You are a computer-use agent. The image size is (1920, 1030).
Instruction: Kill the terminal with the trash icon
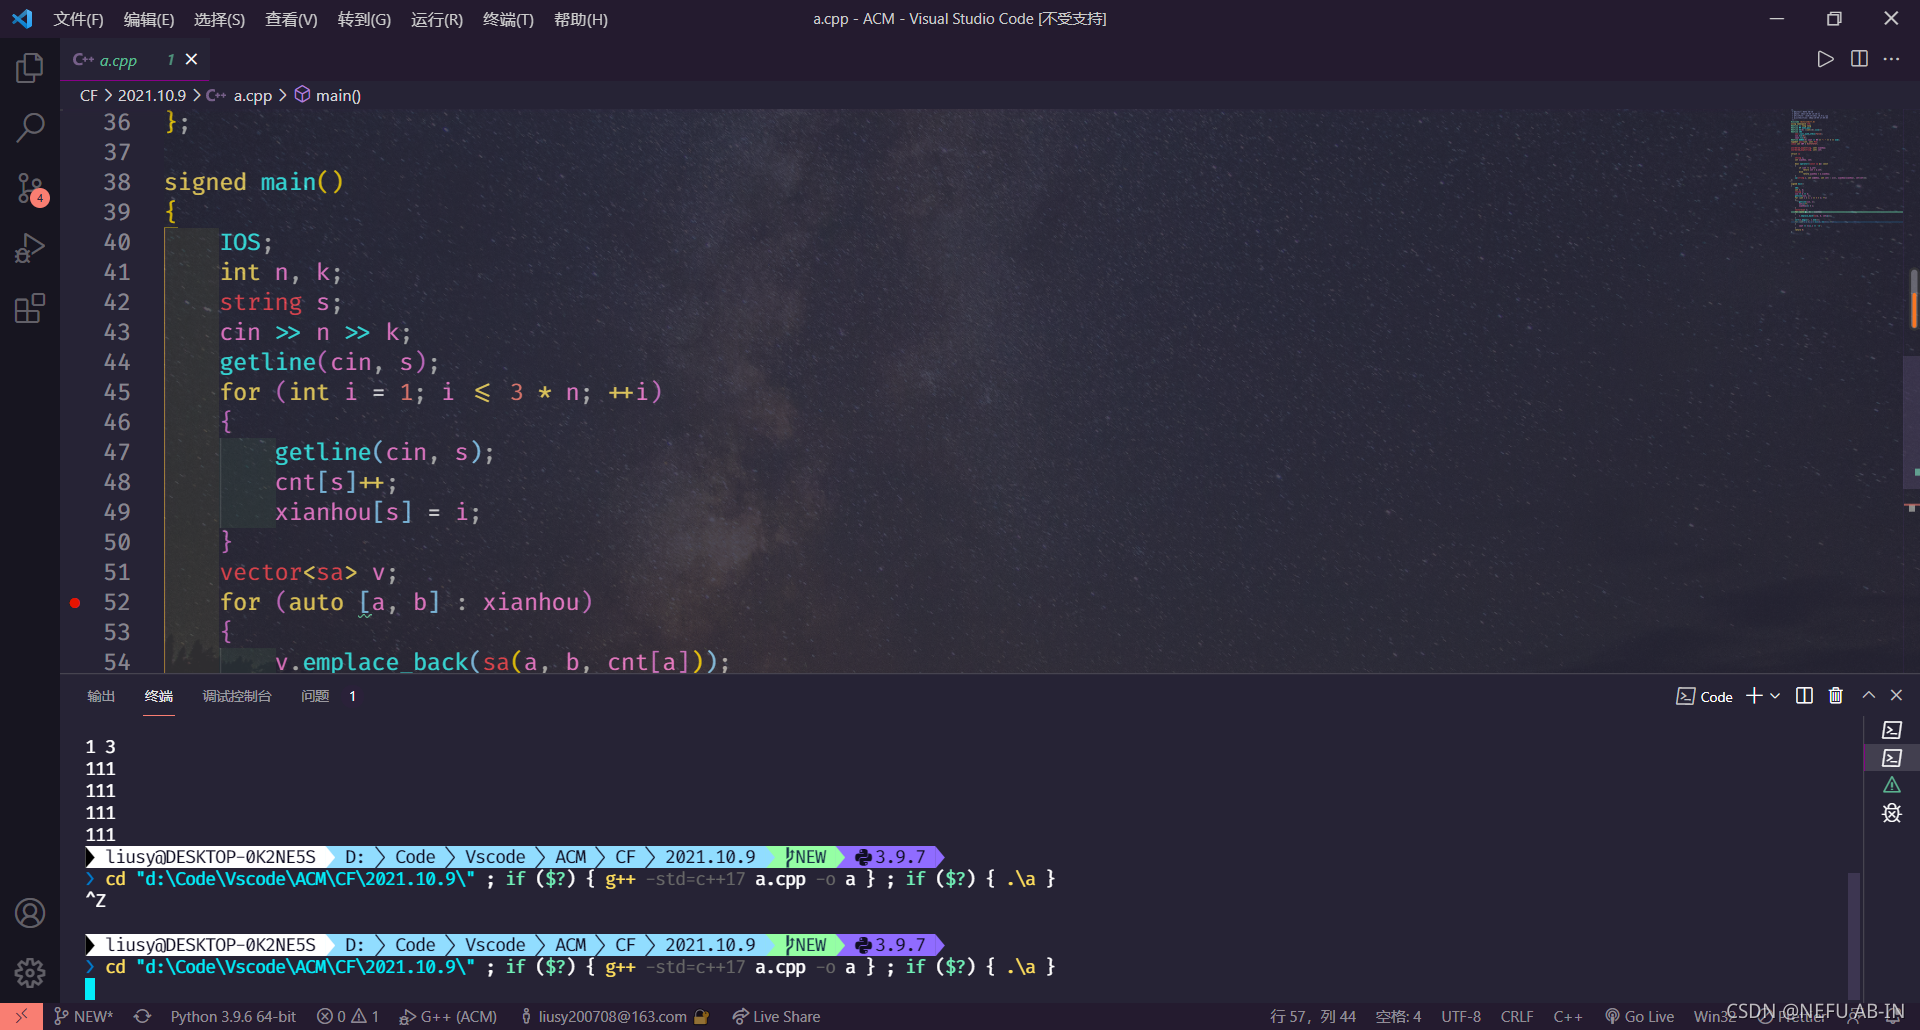tap(1836, 695)
